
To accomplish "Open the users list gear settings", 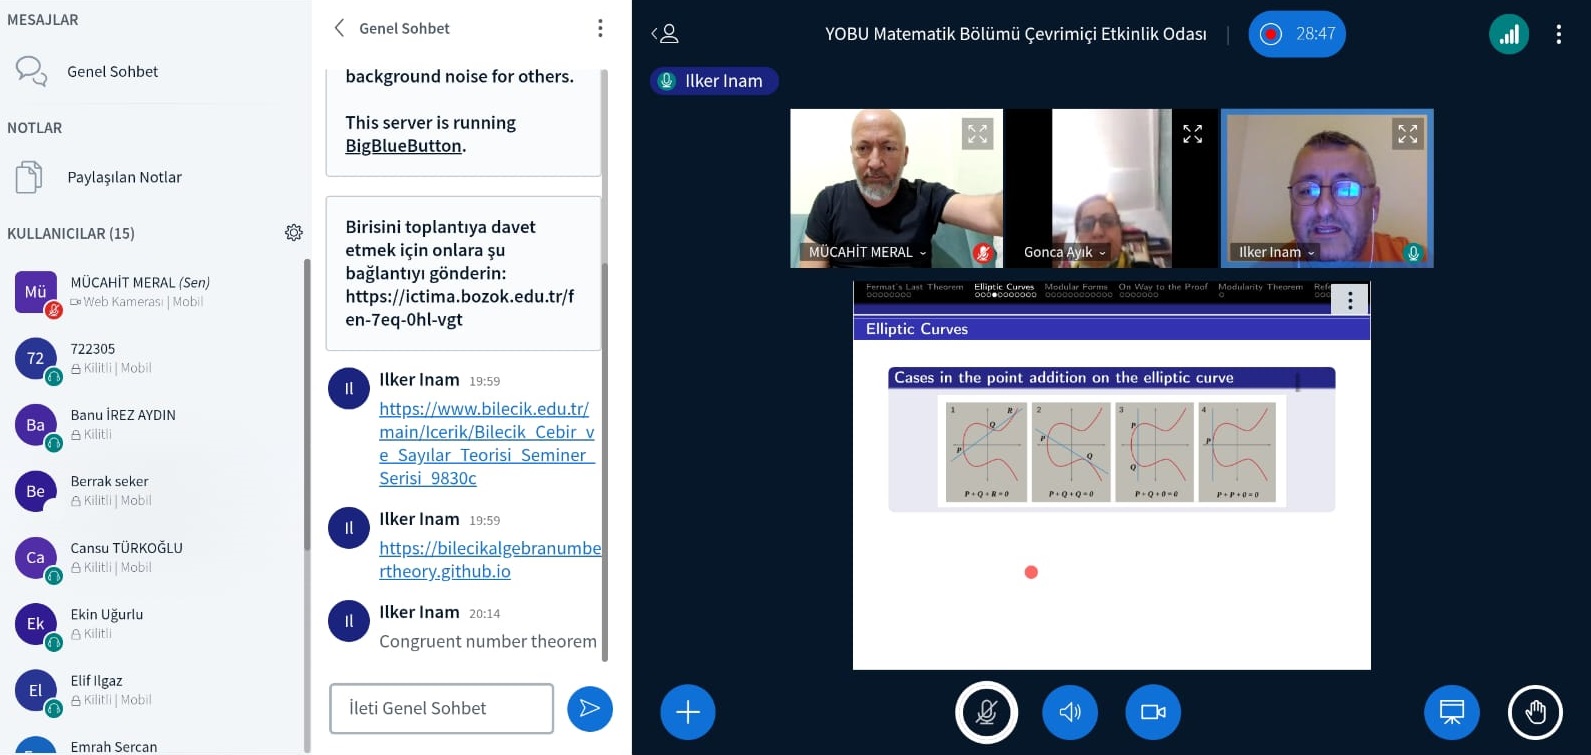I will coord(293,233).
